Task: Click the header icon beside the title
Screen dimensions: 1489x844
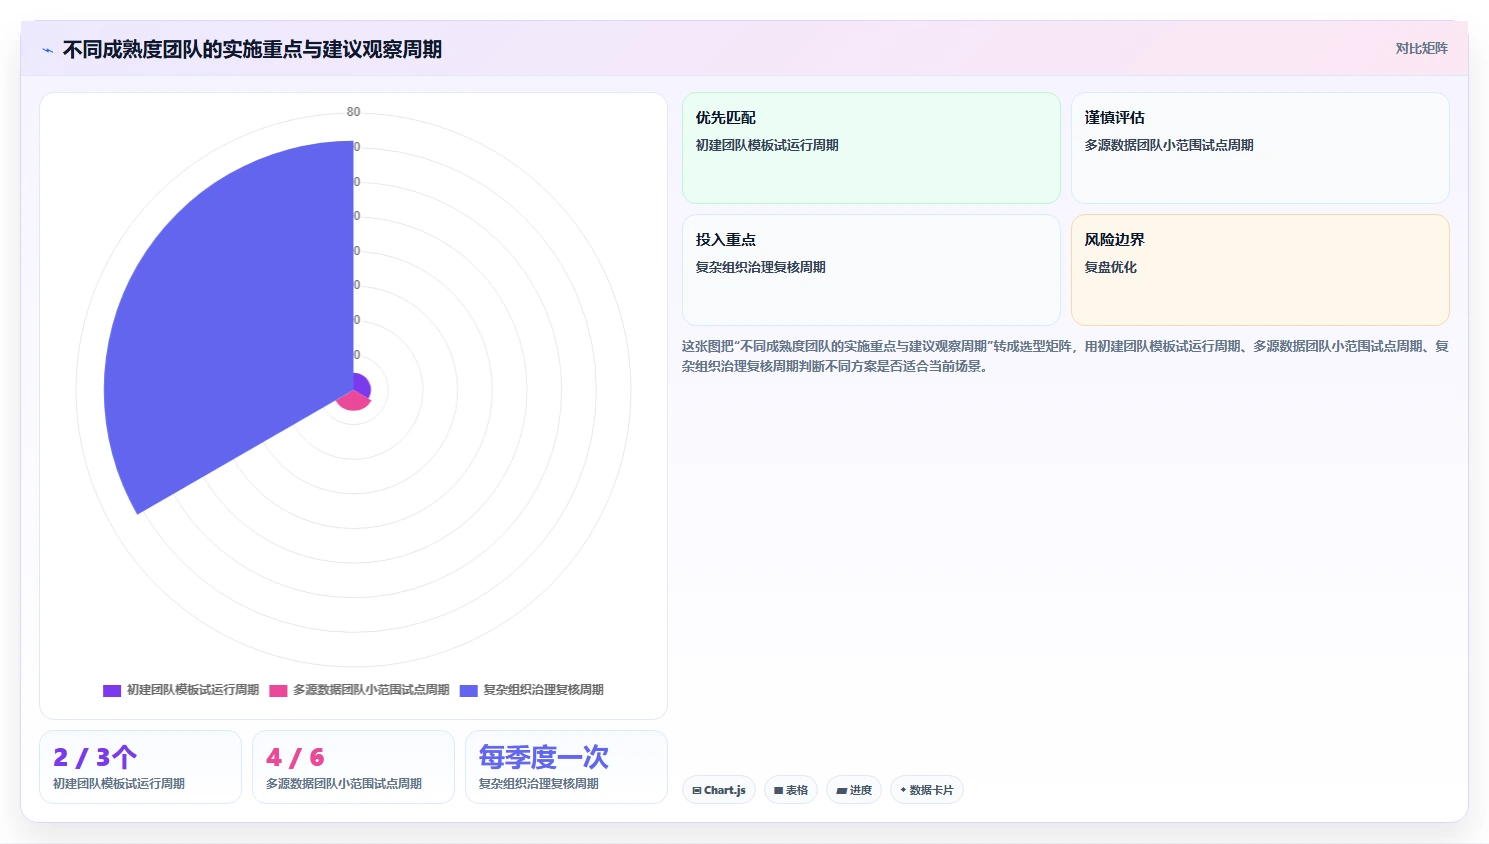Action: click(47, 50)
